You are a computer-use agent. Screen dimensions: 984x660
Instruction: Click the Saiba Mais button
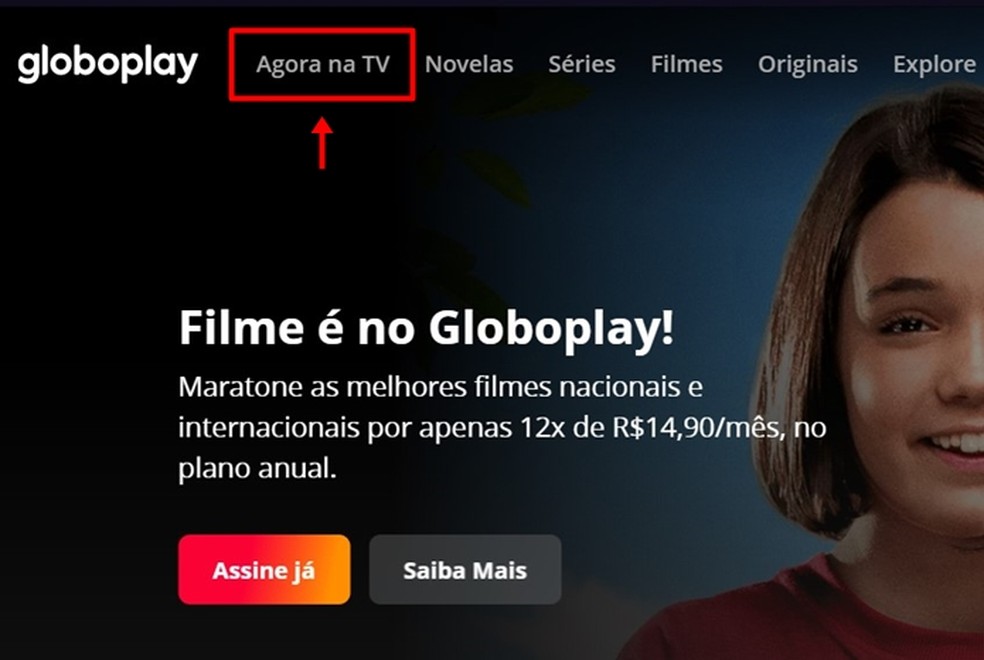tap(465, 570)
